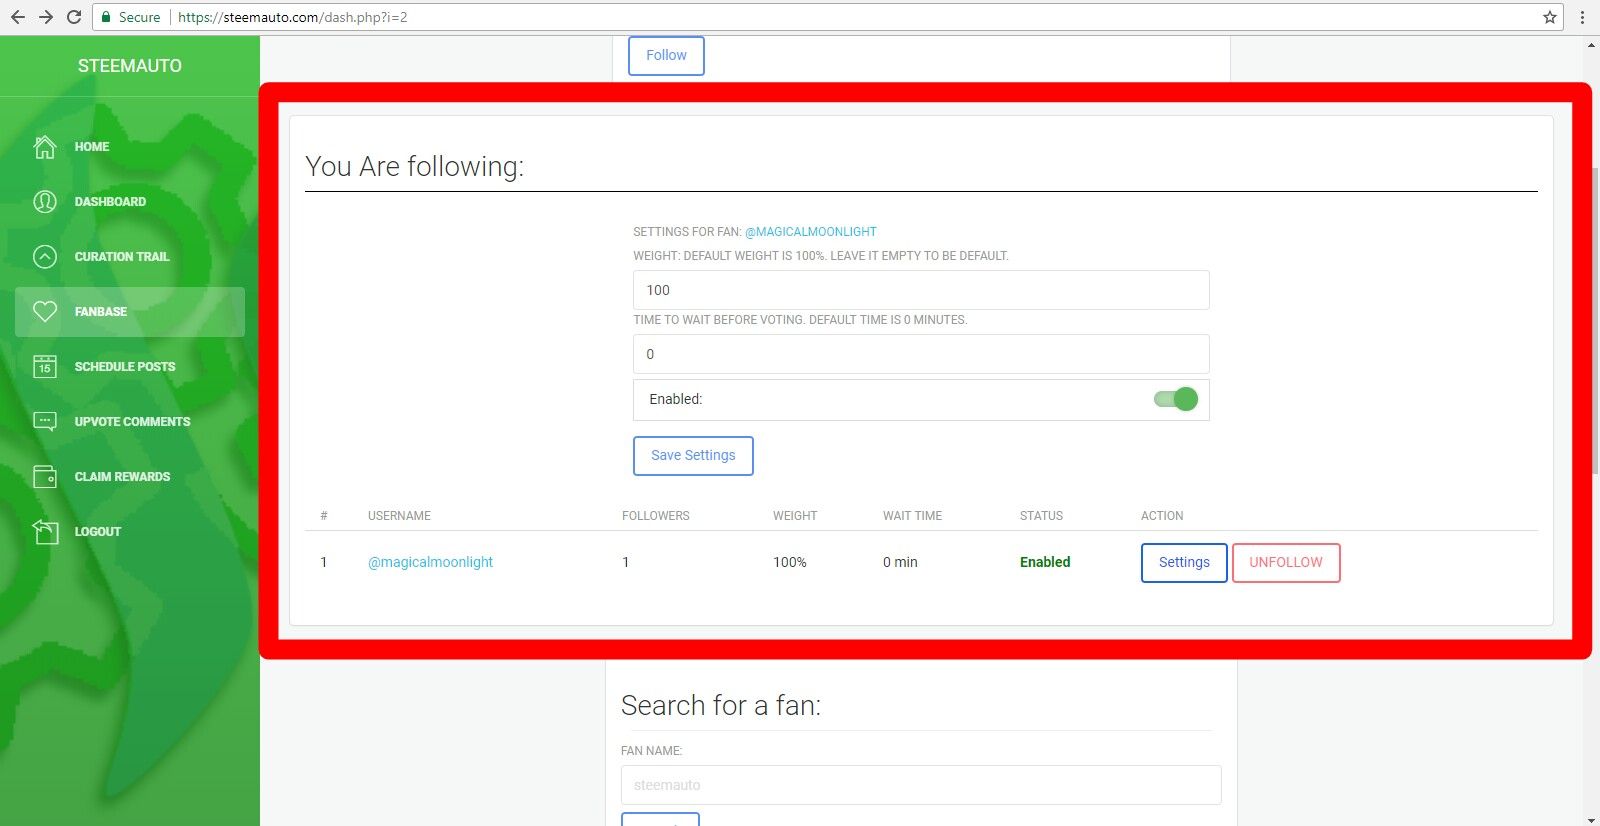The width and height of the screenshot is (1600, 826).
Task: Click the STEEMAUTO logo title
Action: pyautogui.click(x=130, y=66)
